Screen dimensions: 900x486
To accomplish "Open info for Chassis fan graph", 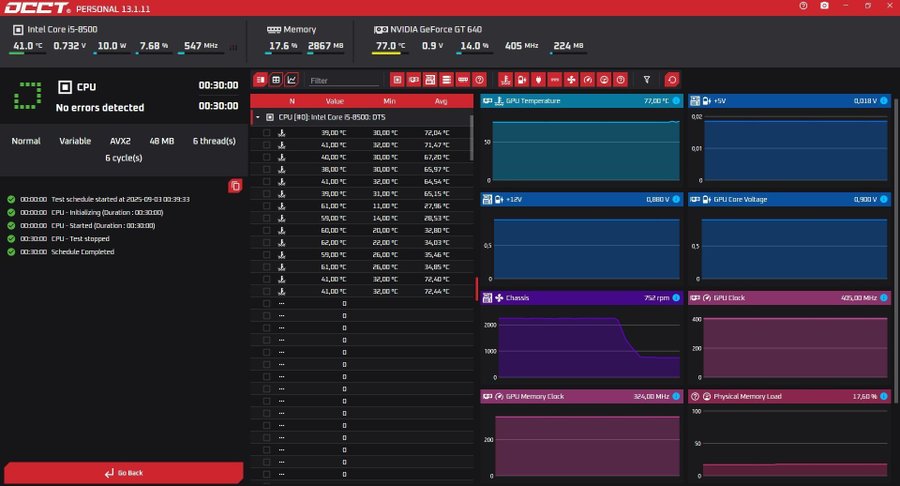I will [676, 298].
